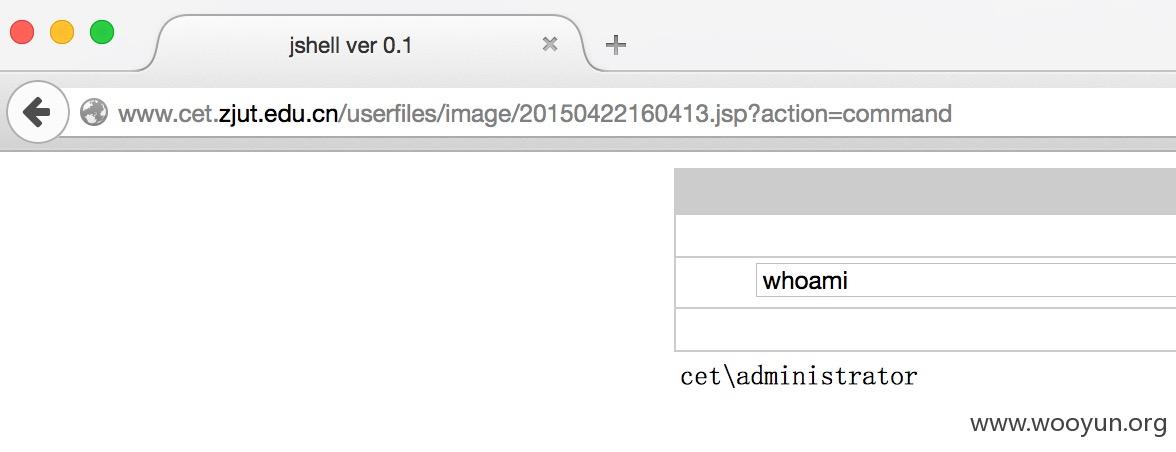Image resolution: width=1176 pixels, height=452 pixels.
Task: Click the whoami command input field
Action: tap(965, 280)
